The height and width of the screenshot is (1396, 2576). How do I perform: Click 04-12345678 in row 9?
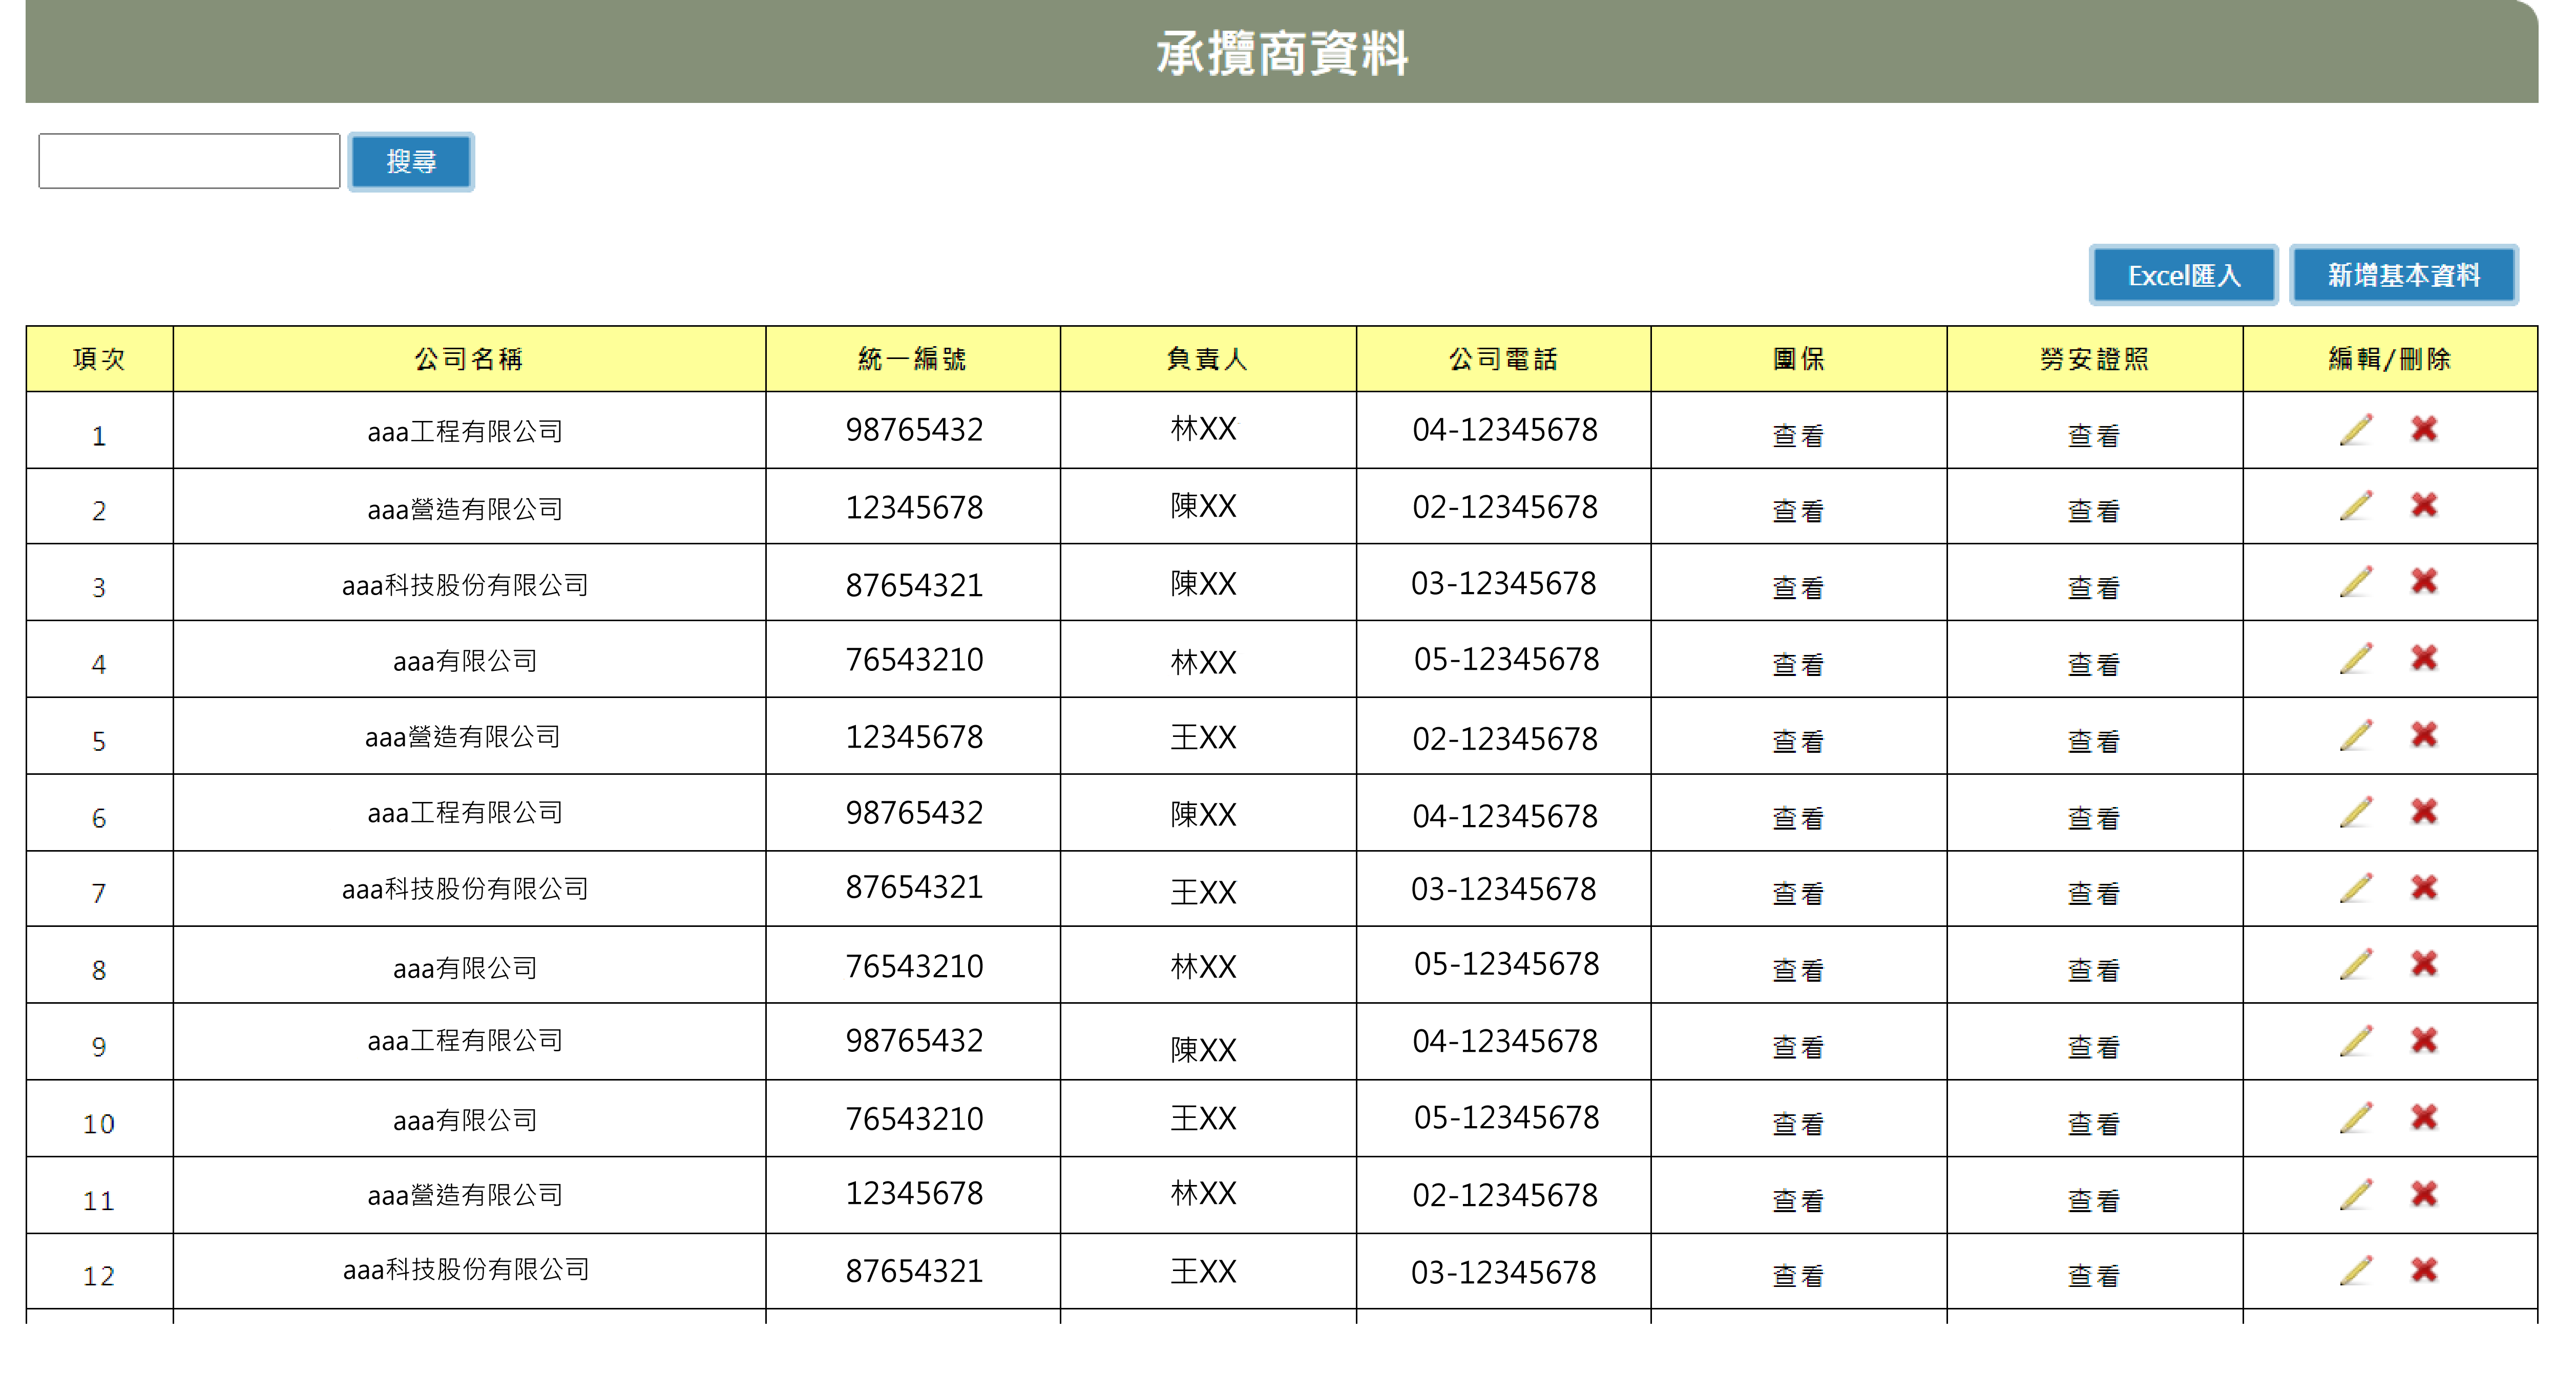pyautogui.click(x=1505, y=1041)
